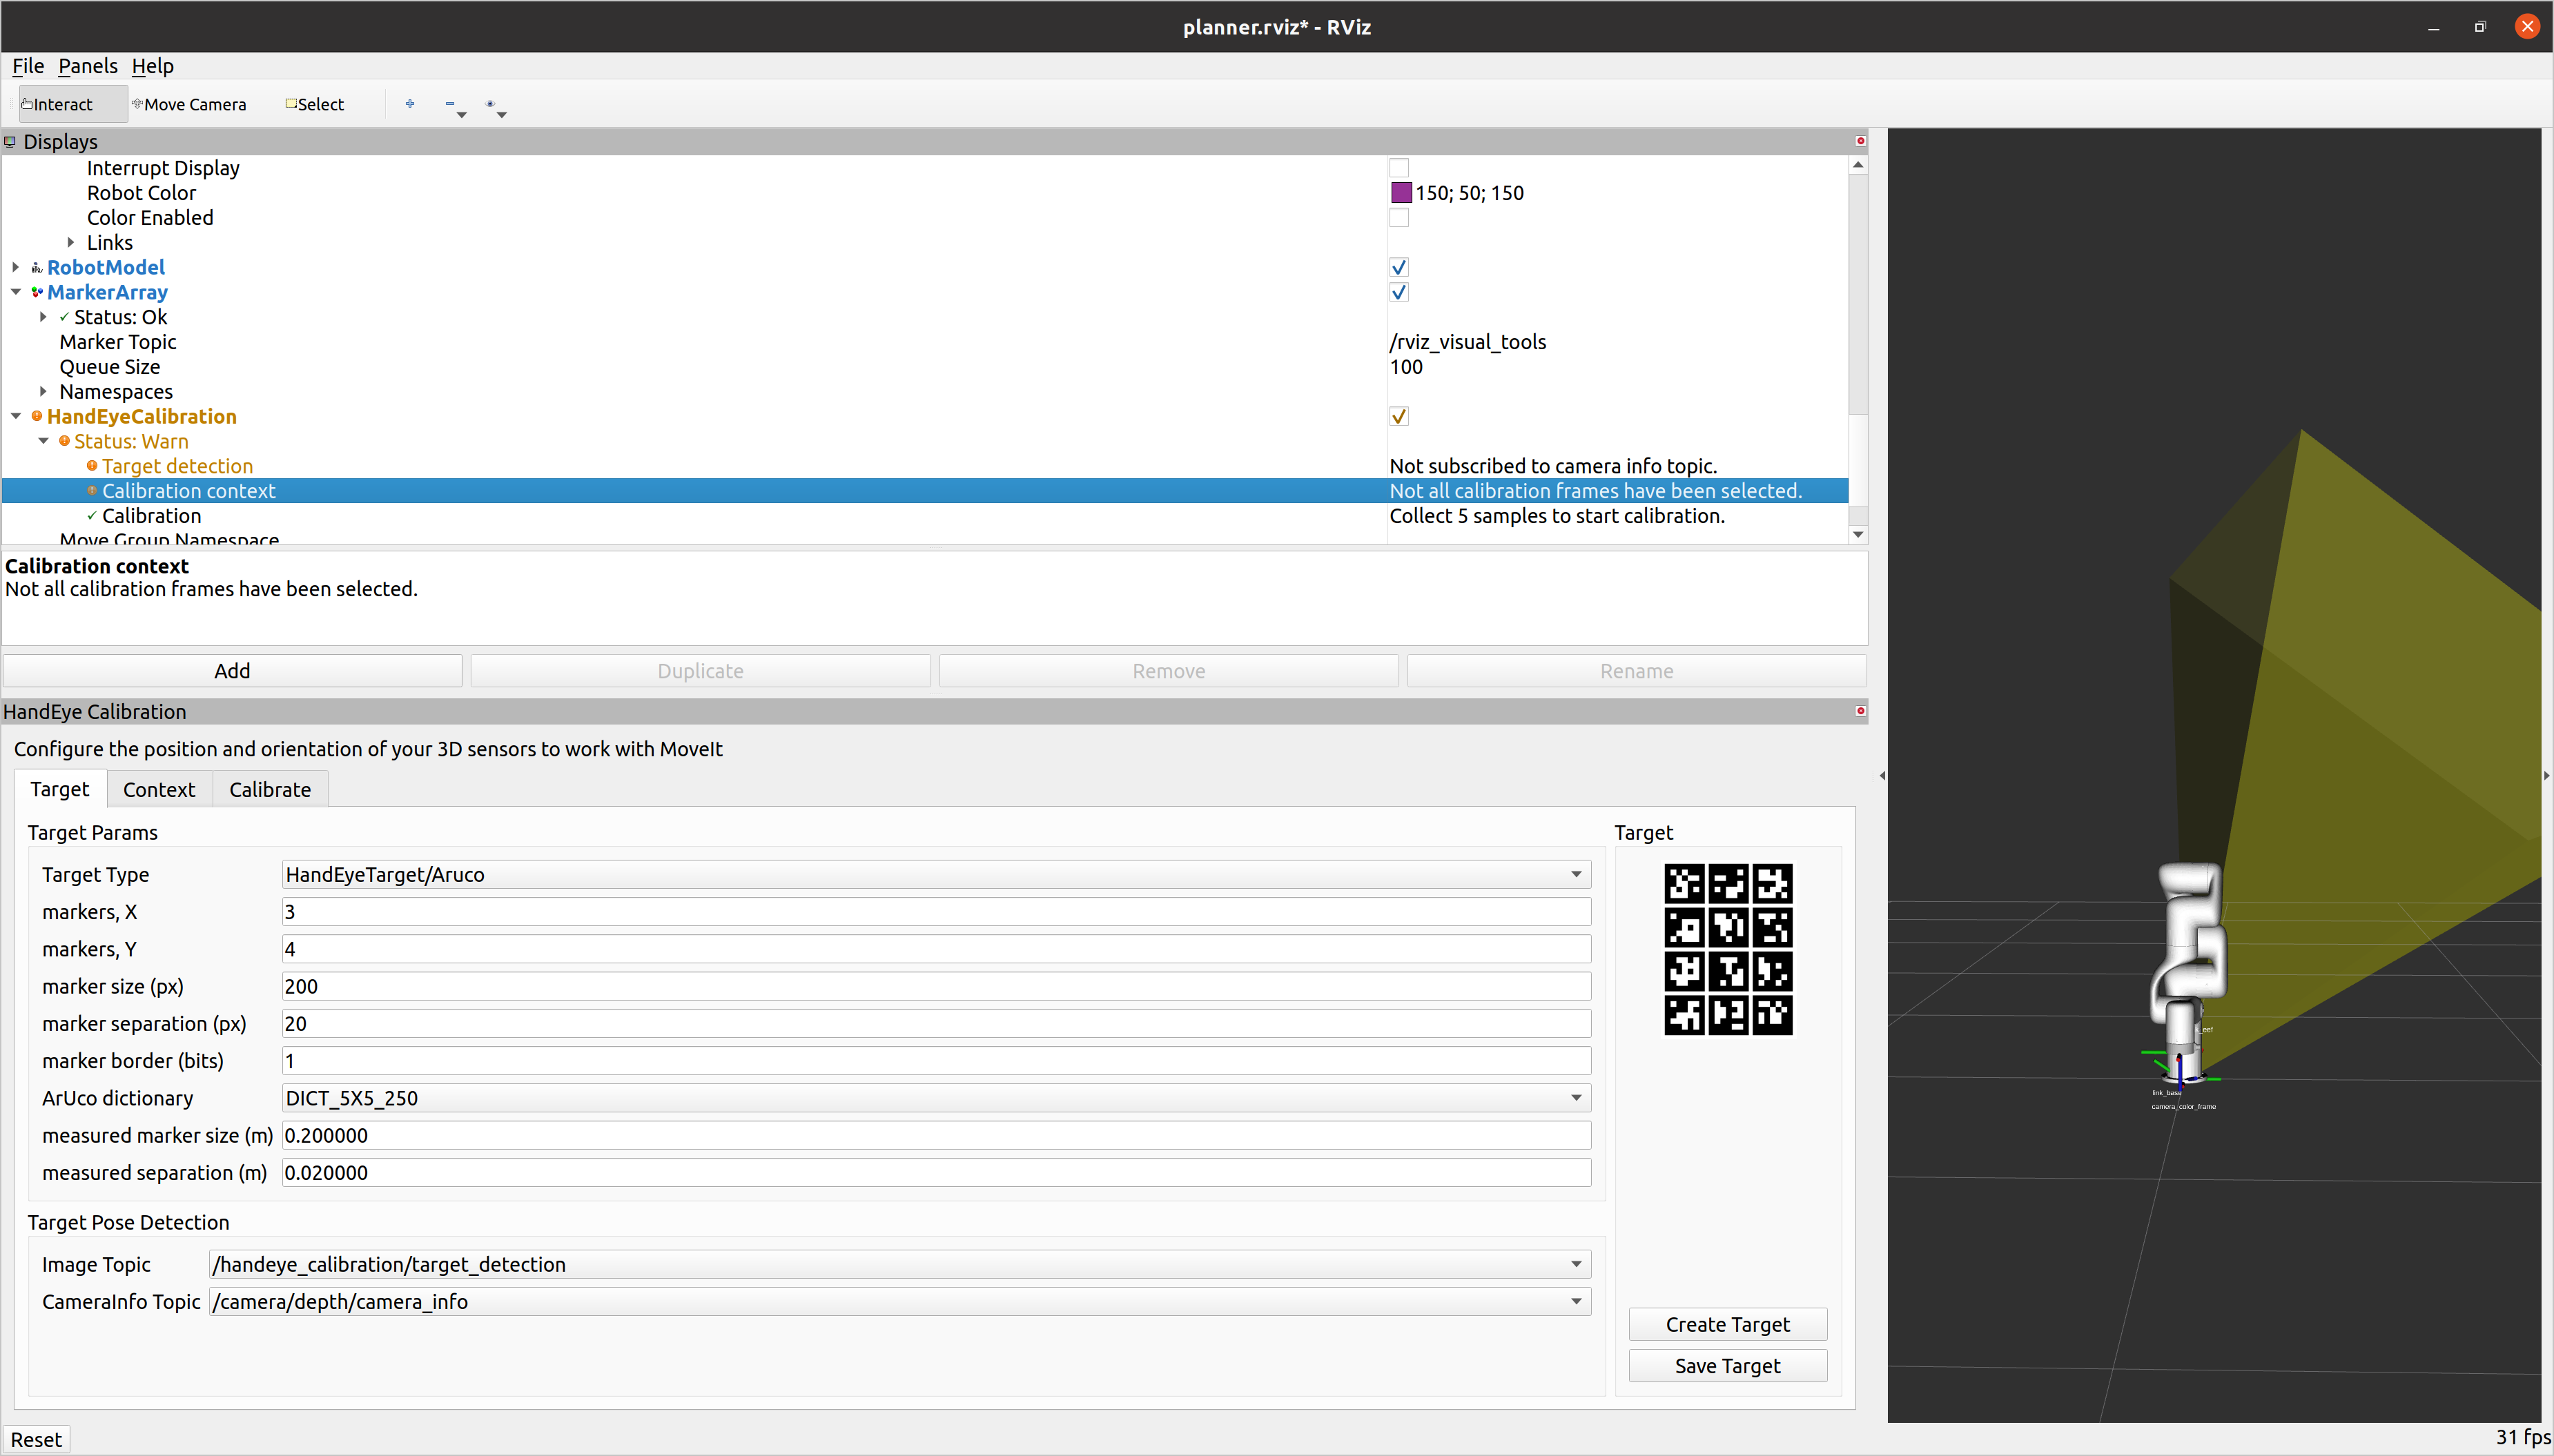This screenshot has height=1456, width=2554.
Task: Activate the Interact tool
Action: pyautogui.click(x=59, y=104)
